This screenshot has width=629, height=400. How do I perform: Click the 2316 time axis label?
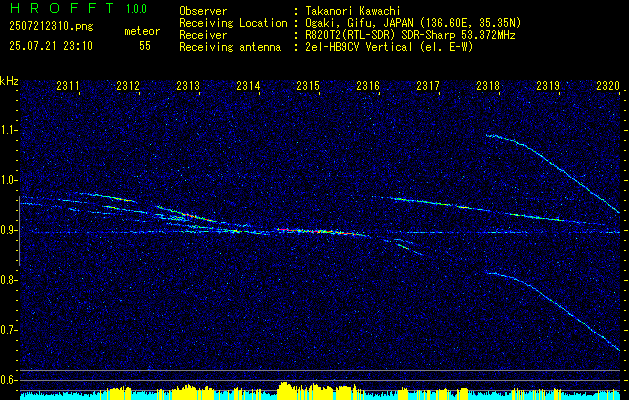click(368, 86)
